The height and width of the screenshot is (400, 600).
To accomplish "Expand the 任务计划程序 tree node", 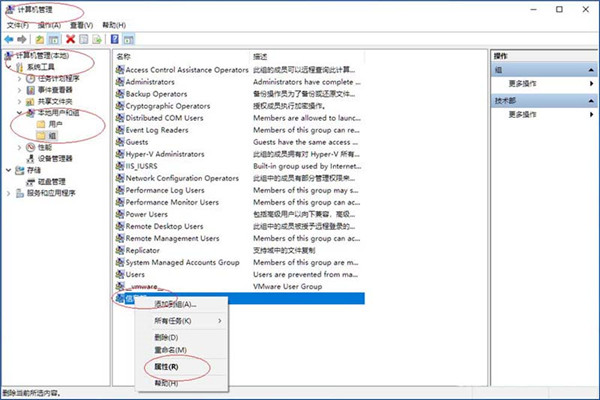I will tap(20, 79).
